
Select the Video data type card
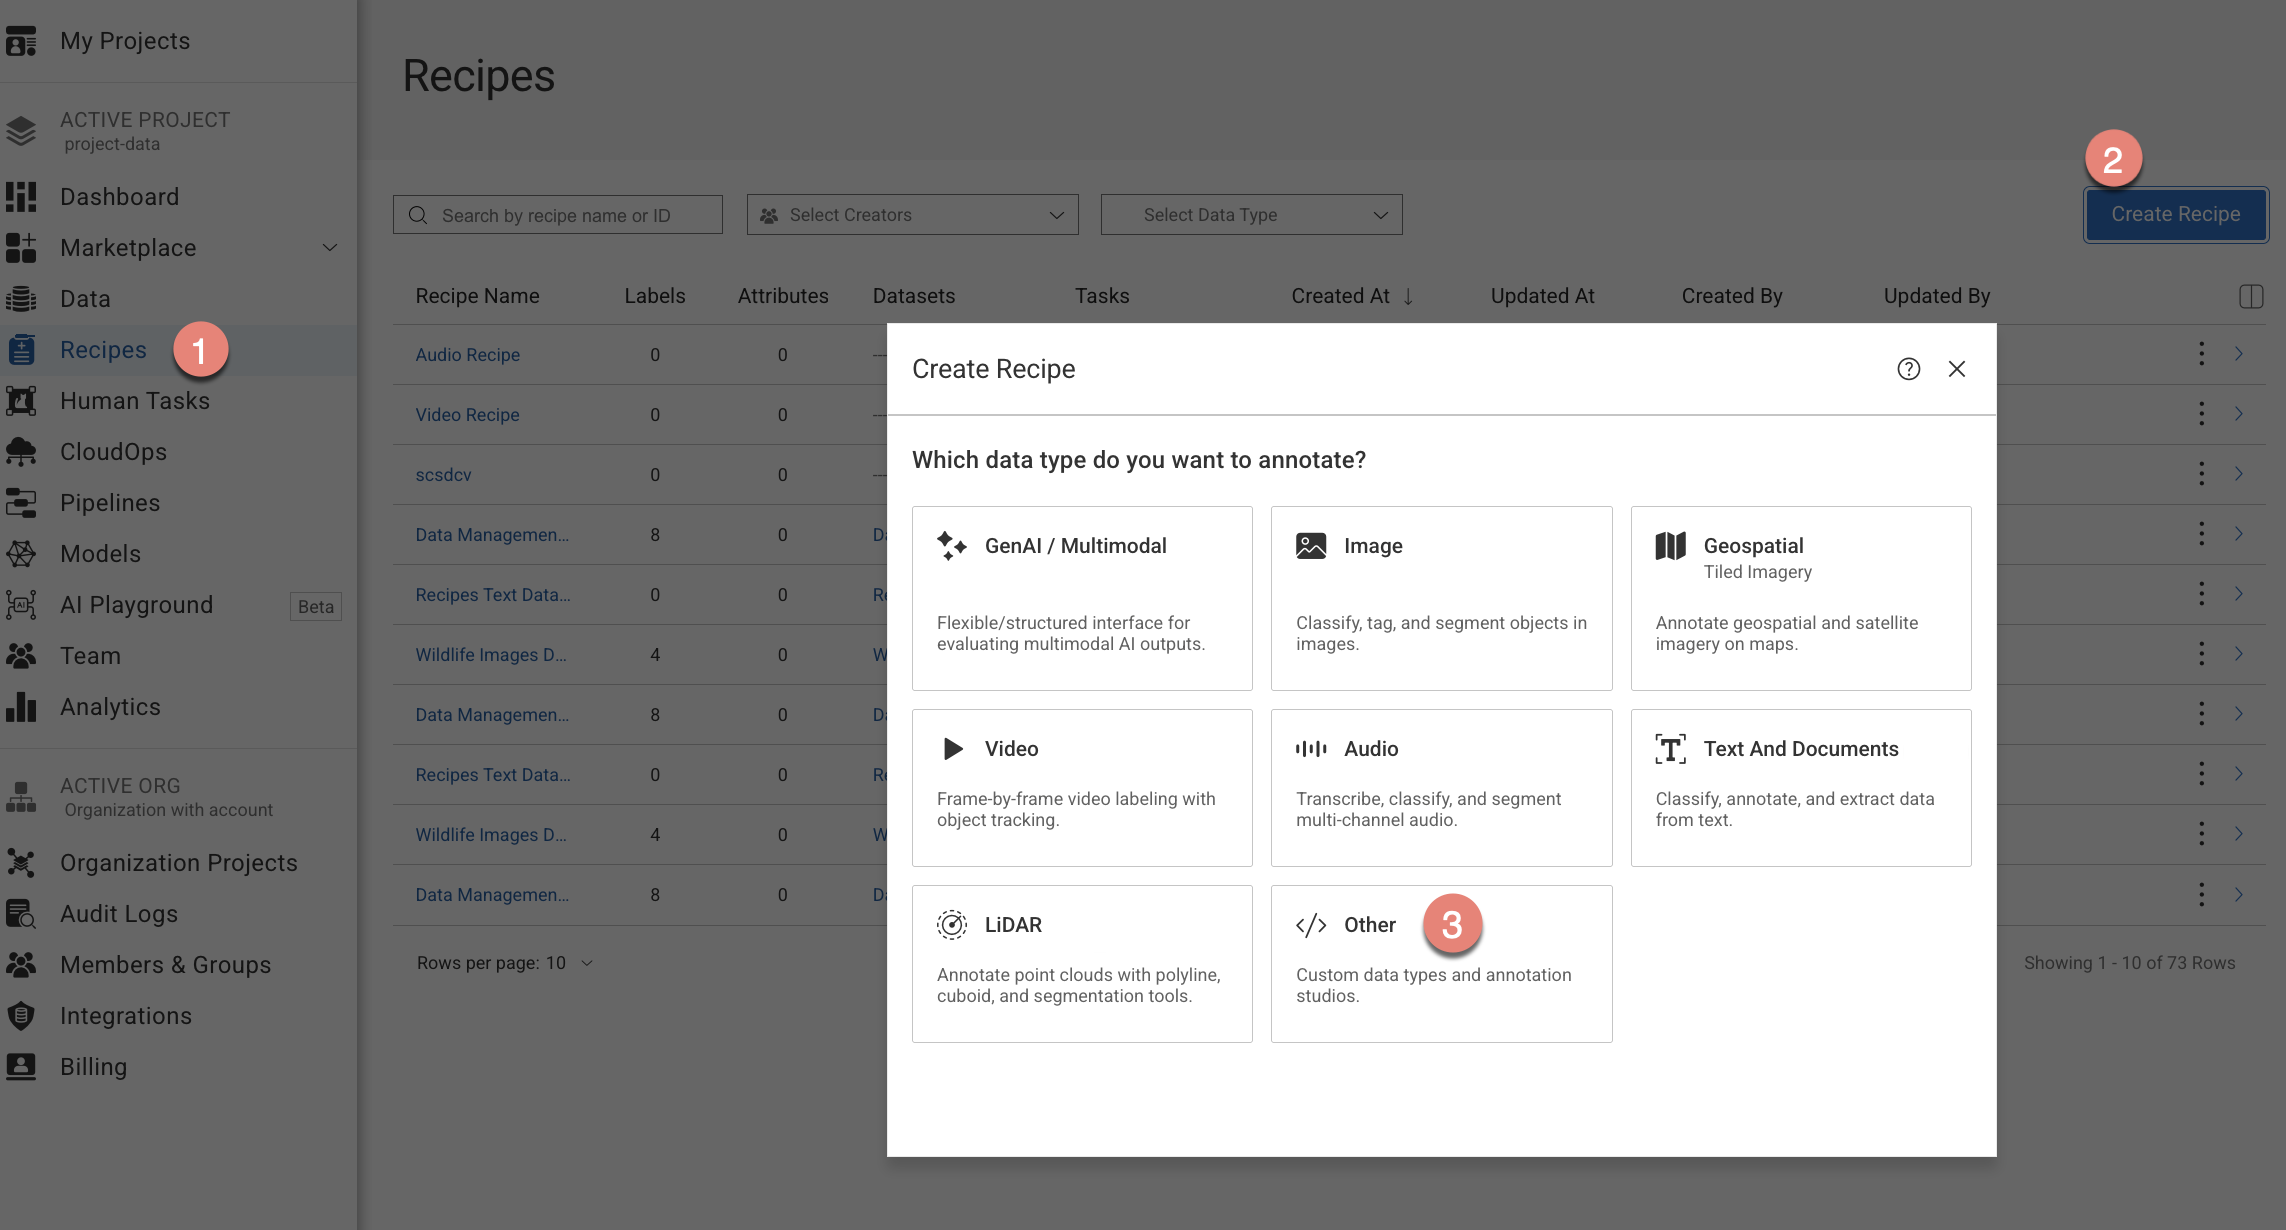tap(1082, 788)
